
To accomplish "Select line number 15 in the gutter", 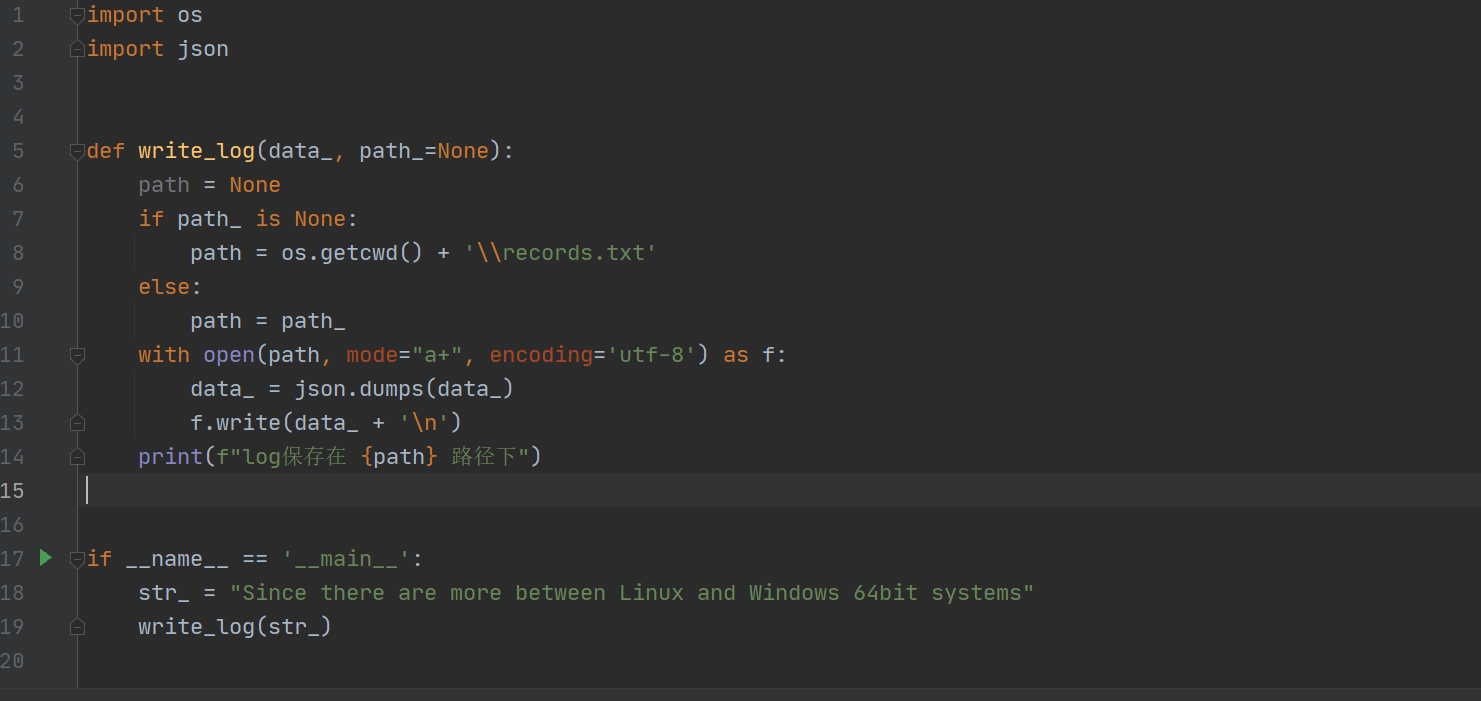I will tap(12, 491).
